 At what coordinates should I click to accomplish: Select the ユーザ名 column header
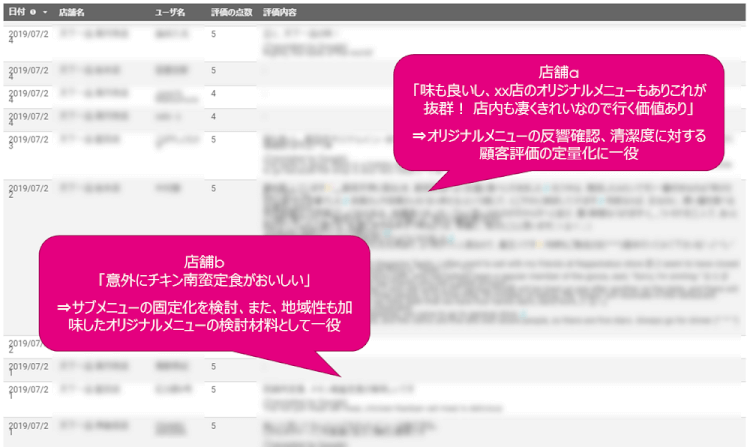pyautogui.click(x=170, y=12)
